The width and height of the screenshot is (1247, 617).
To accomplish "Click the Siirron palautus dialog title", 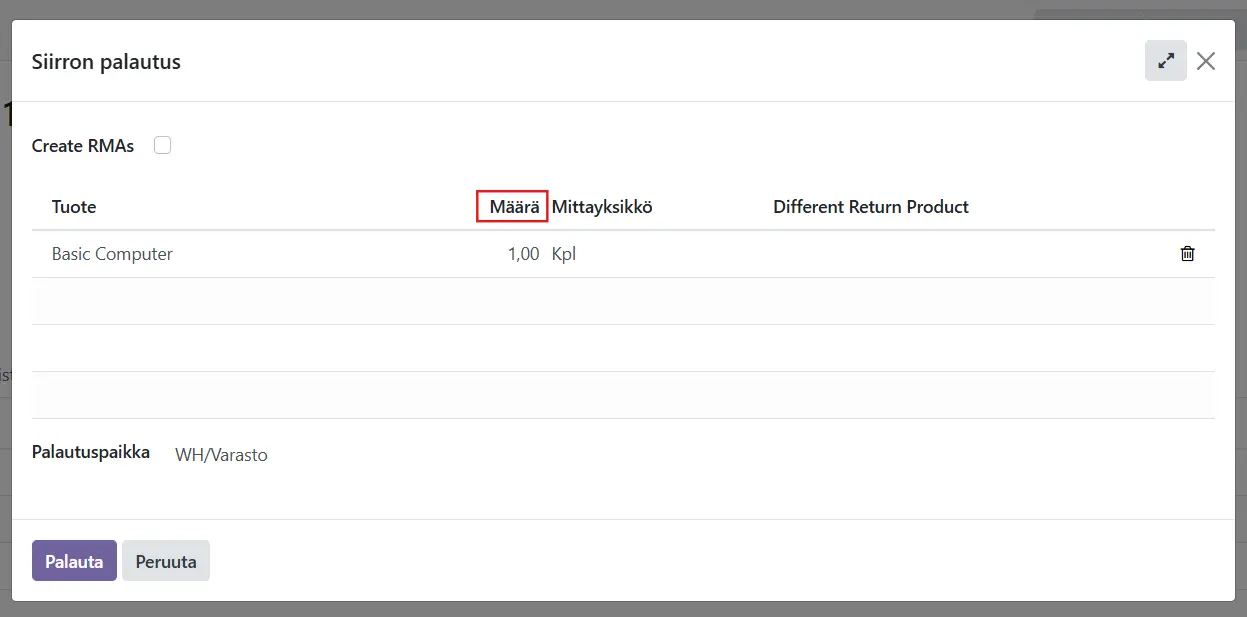I will pos(106,62).
